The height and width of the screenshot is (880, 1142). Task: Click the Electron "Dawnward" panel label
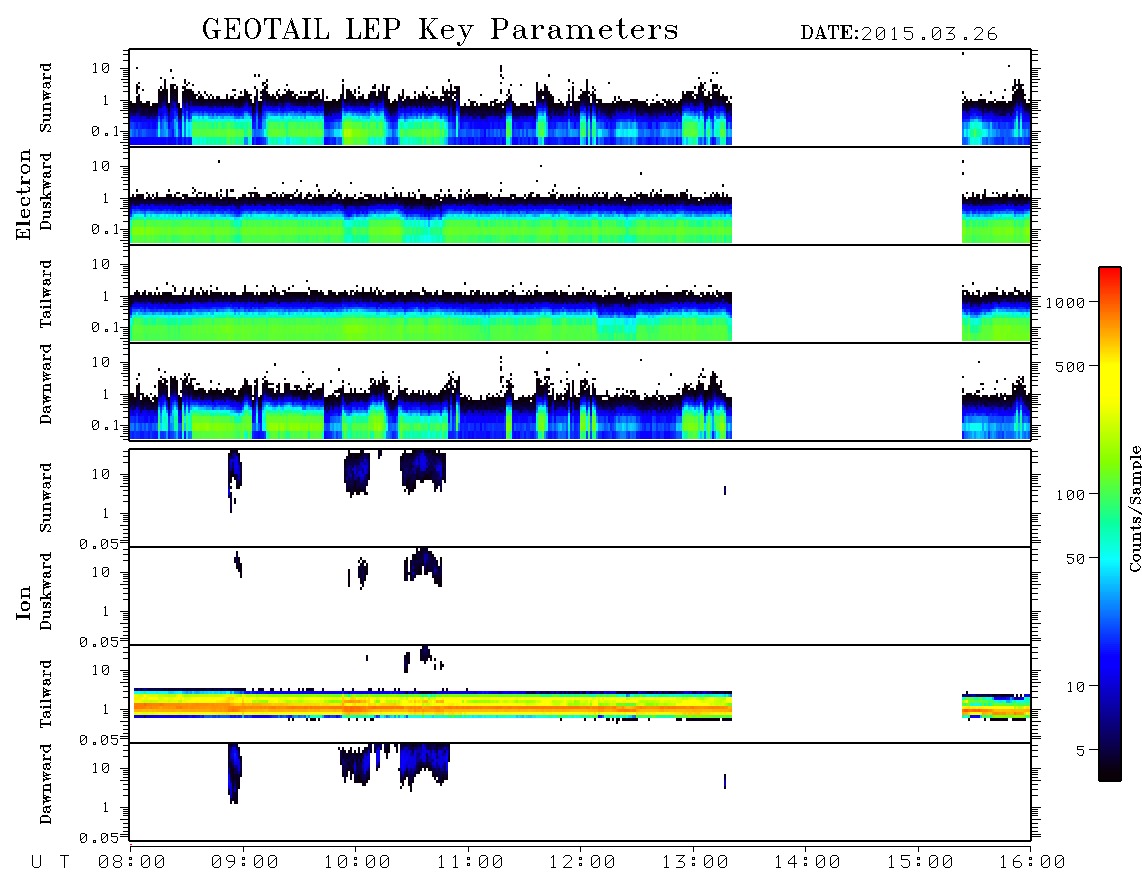tap(46, 385)
